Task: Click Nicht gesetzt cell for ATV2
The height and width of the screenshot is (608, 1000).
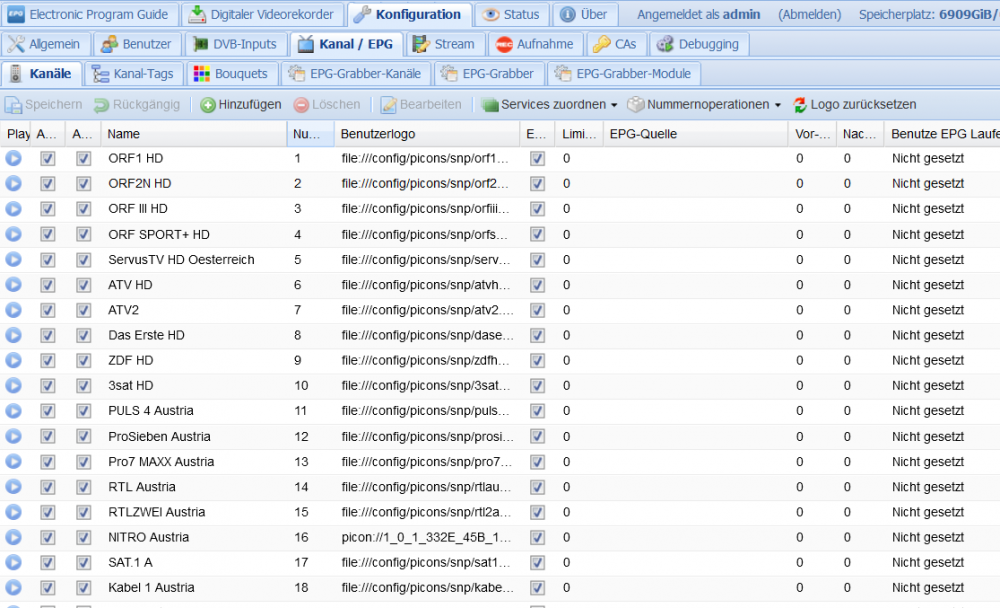Action: 927,310
